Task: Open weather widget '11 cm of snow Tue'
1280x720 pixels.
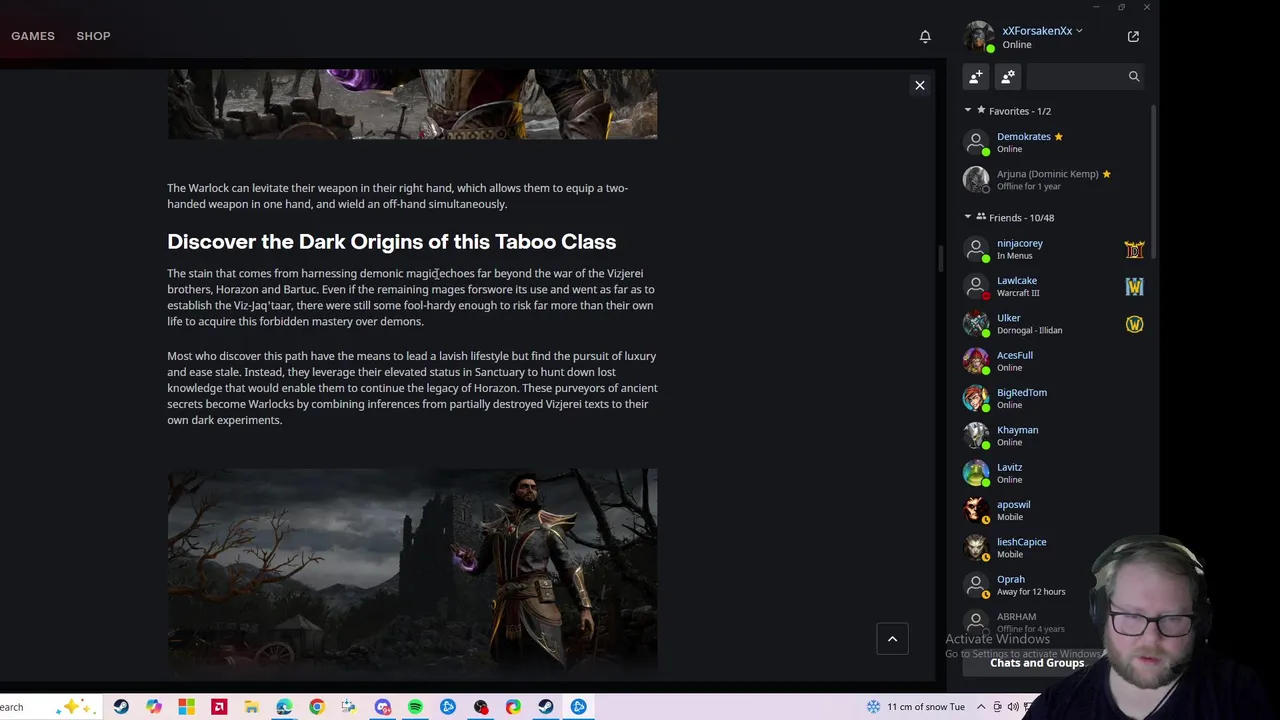Action: [916, 707]
